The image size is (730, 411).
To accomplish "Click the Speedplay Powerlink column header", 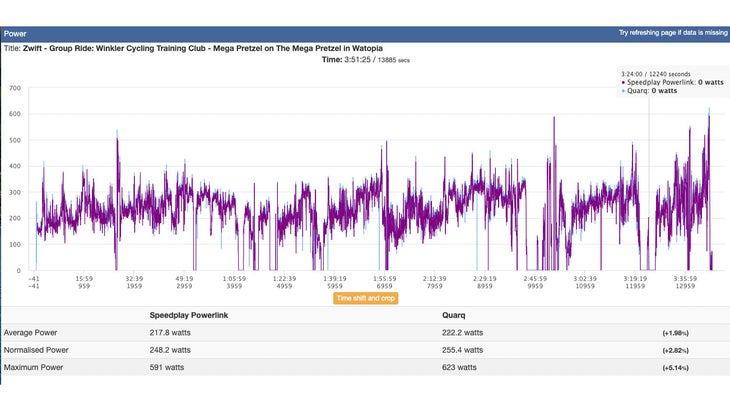I will pos(189,315).
